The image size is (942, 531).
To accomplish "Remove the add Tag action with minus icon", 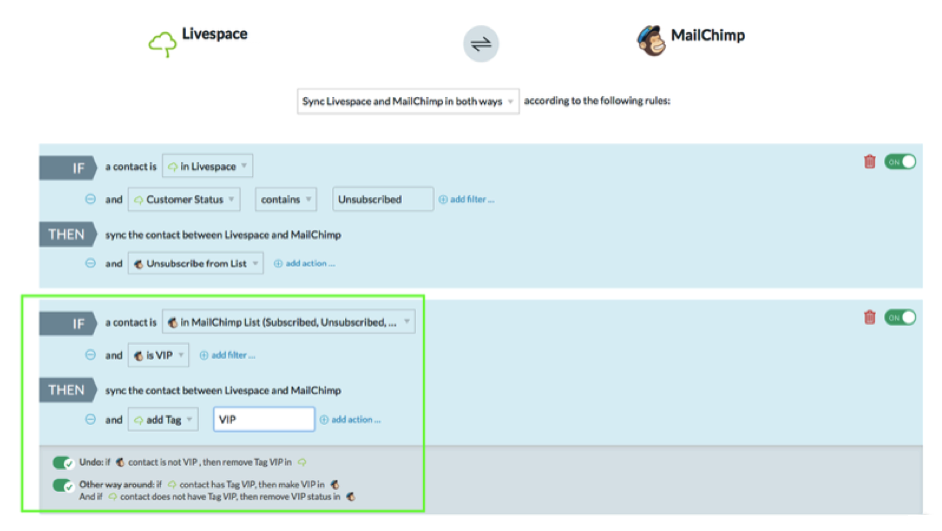I will 90,419.
